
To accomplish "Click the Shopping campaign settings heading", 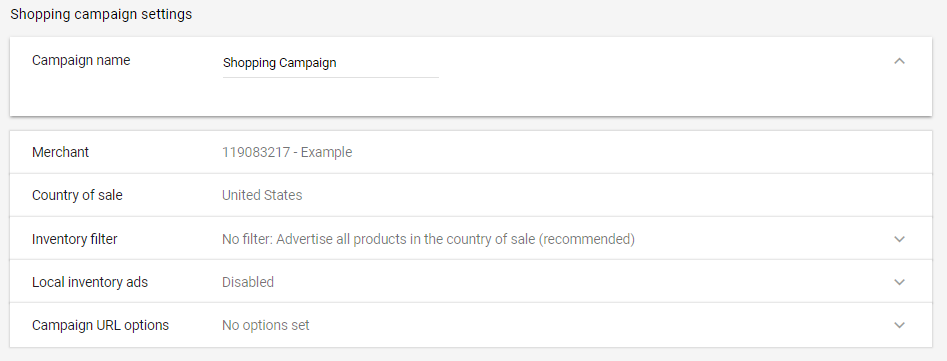I will coord(101,14).
